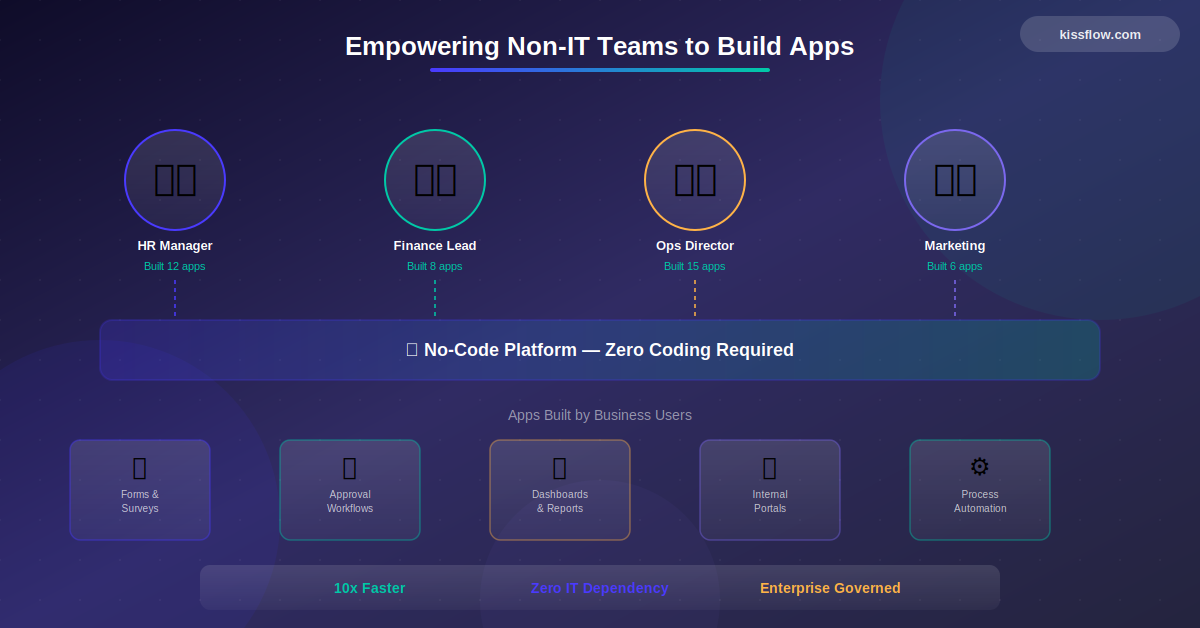1200x628 pixels.
Task: Click the "Zero IT Dependency" text
Action: tap(600, 588)
